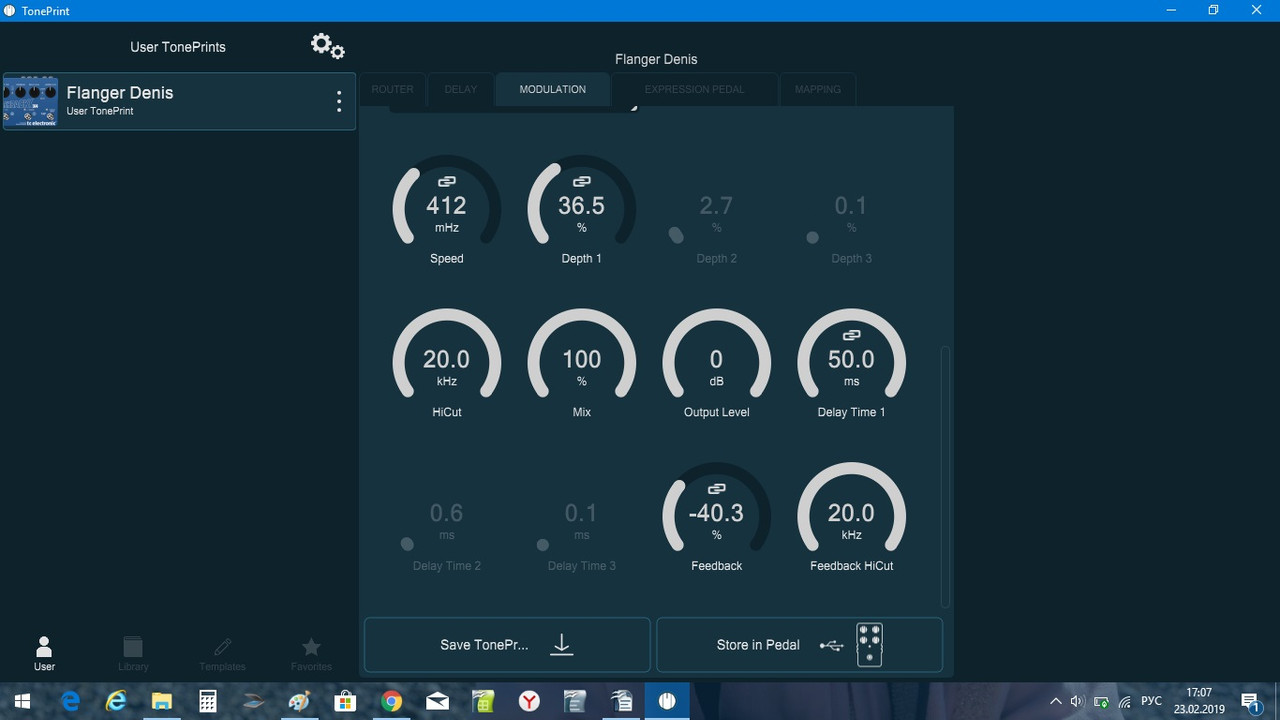Click the Depth 1 knob dial

tap(581, 200)
